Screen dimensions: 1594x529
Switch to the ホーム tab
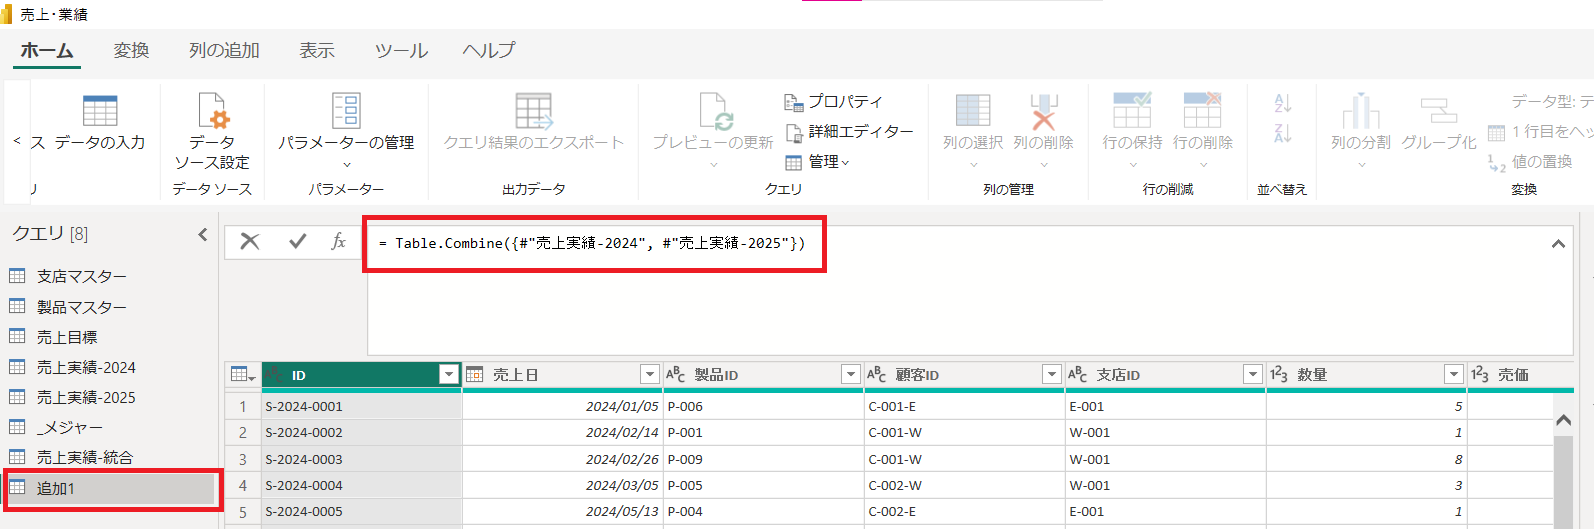tap(47, 50)
